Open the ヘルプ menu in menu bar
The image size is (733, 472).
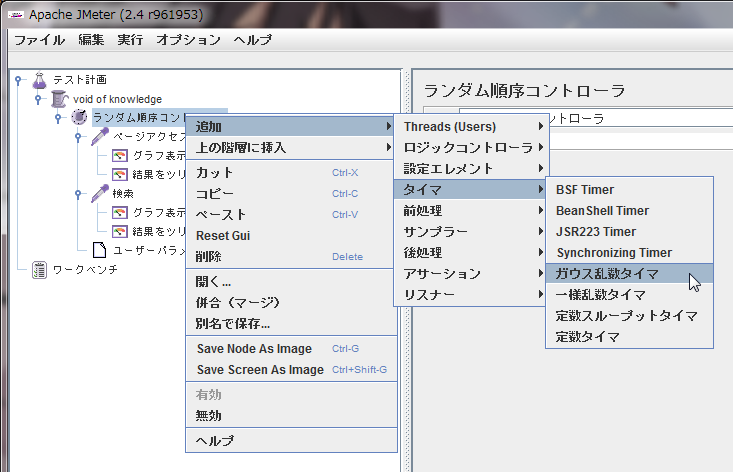tap(252, 40)
